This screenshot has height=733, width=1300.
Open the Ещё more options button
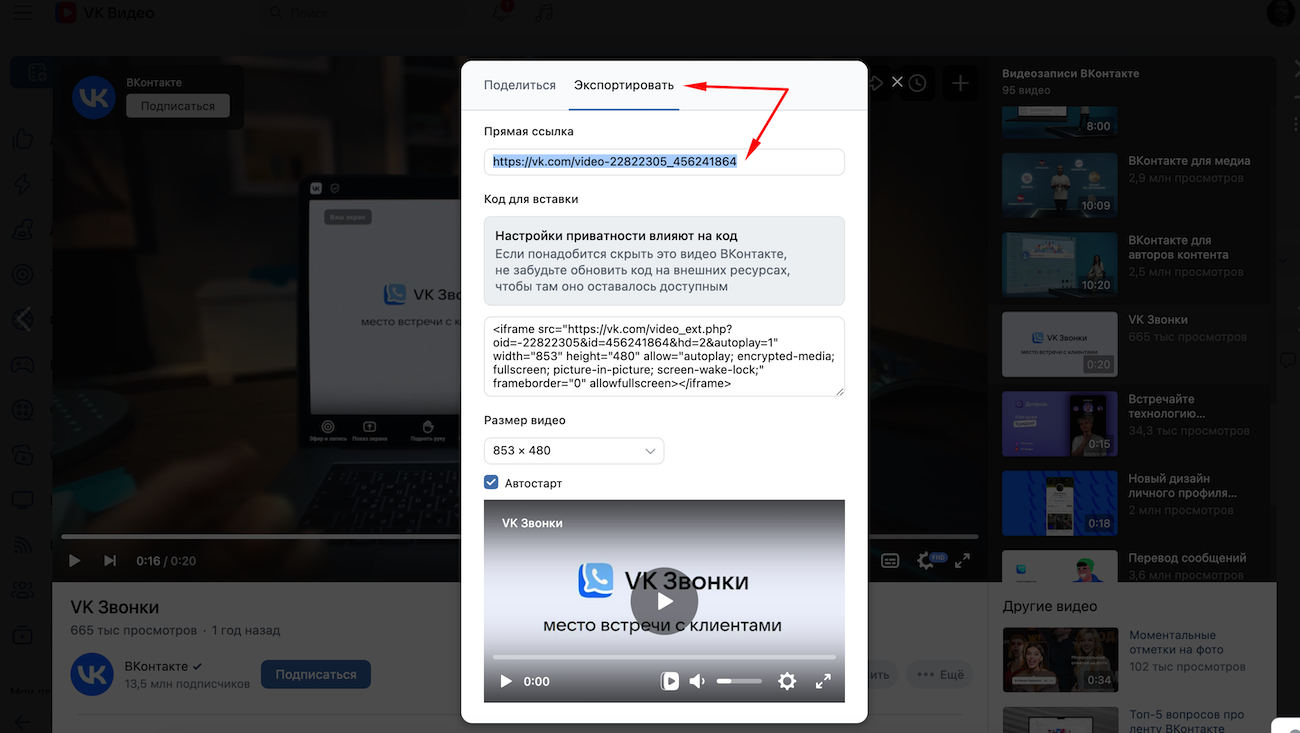click(940, 674)
